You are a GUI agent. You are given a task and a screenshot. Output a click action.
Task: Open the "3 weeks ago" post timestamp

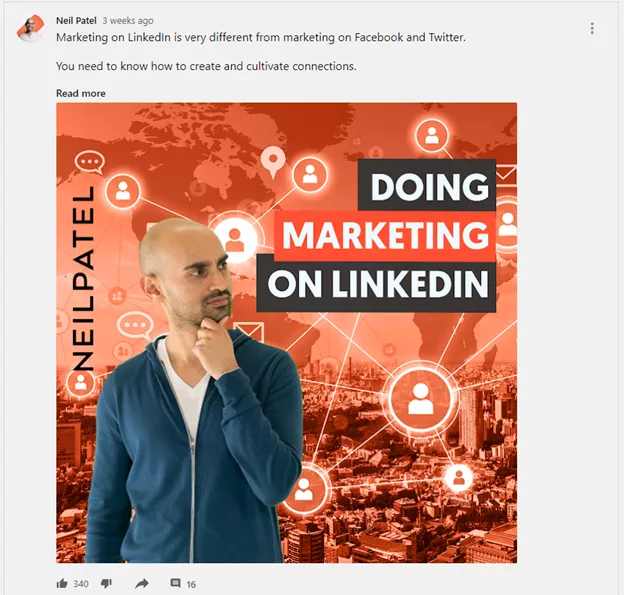point(128,20)
